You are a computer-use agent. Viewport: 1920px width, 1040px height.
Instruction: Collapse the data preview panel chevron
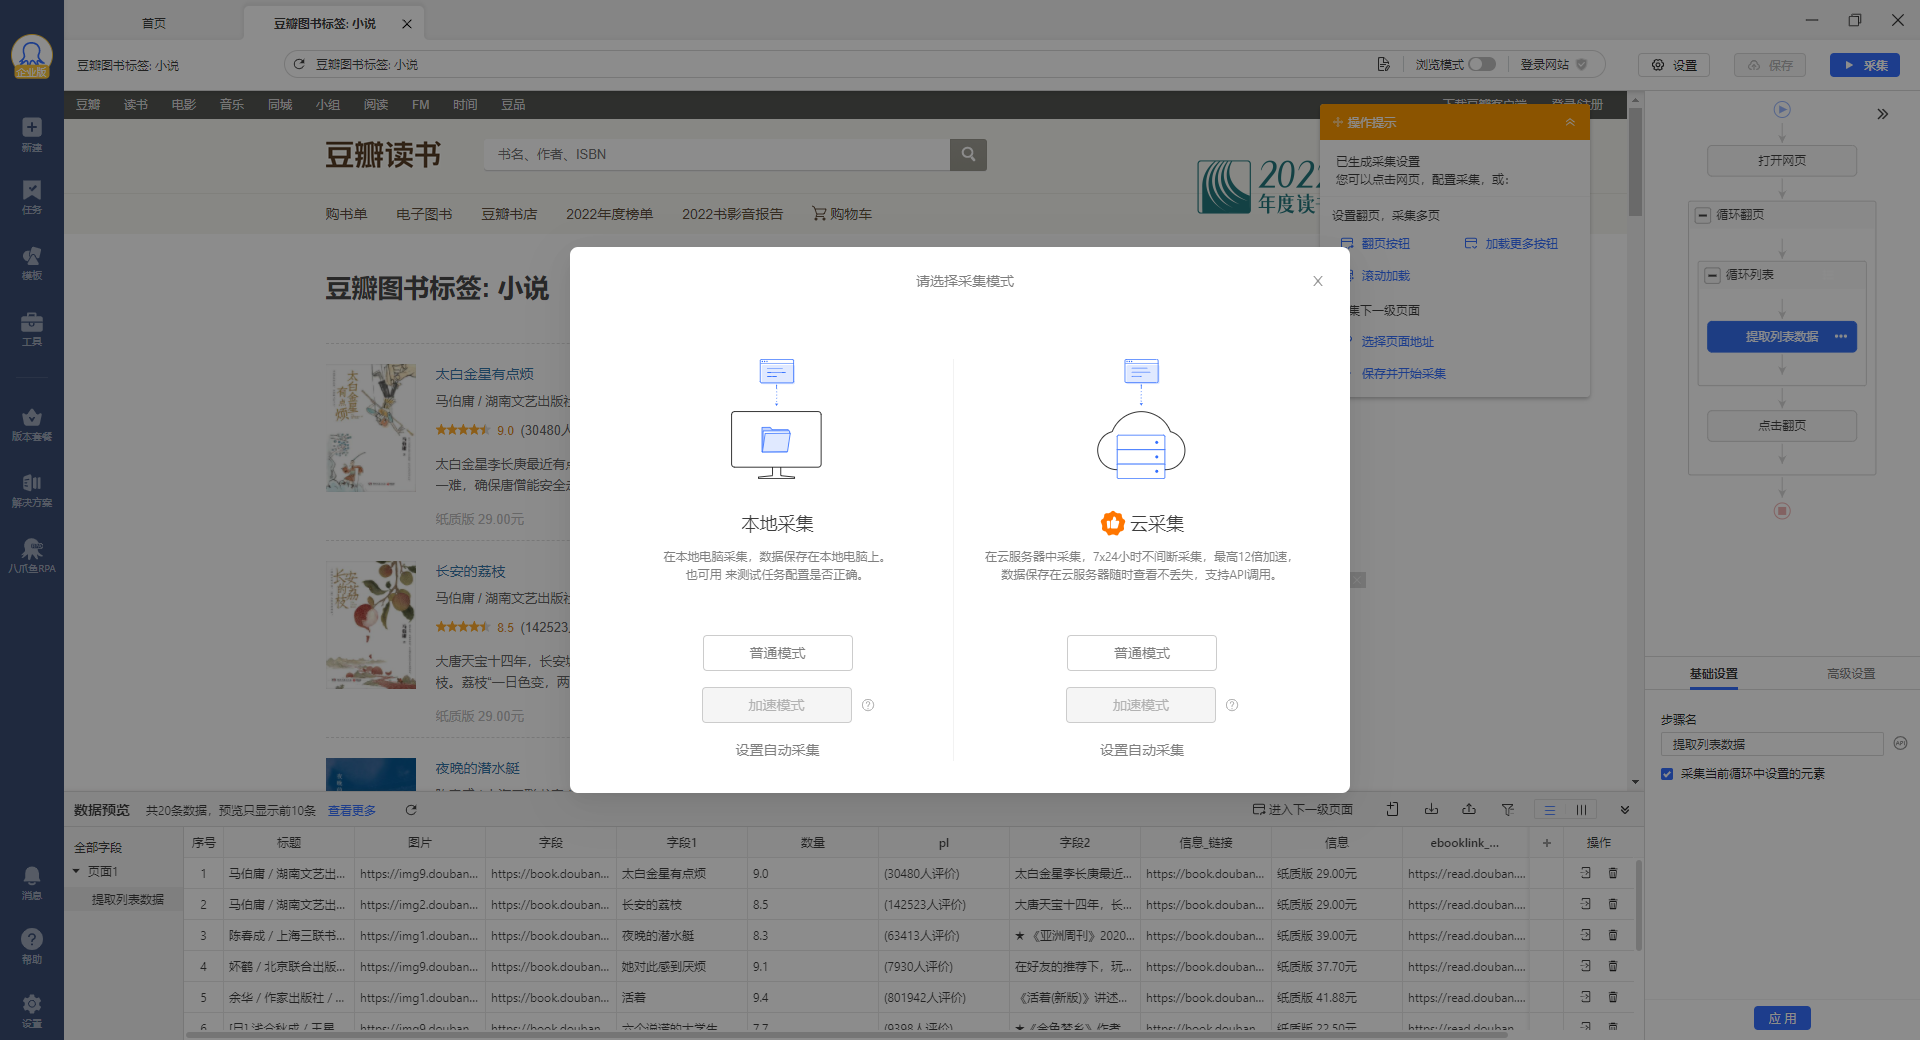pos(1625,810)
